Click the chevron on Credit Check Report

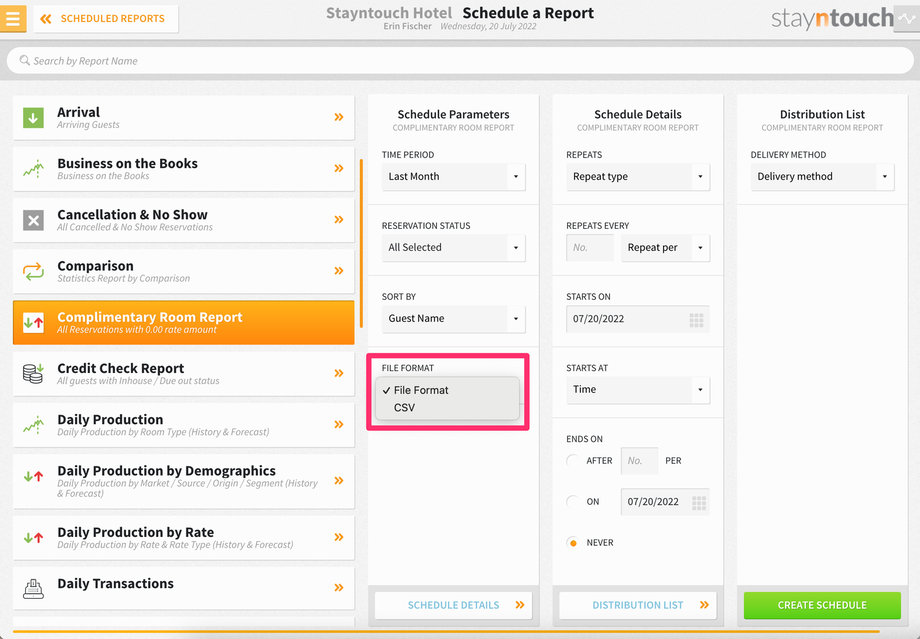click(x=339, y=373)
